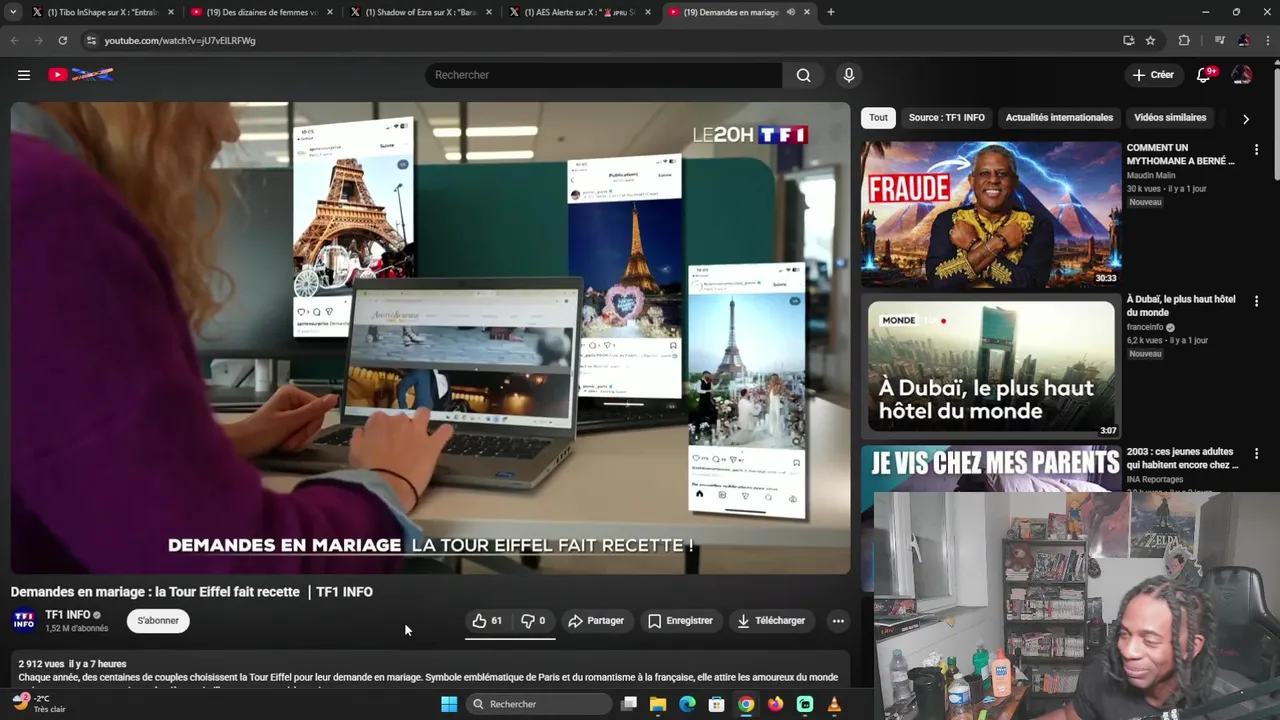1280x720 pixels.
Task: Start voice search with the microphone icon
Action: 849,75
